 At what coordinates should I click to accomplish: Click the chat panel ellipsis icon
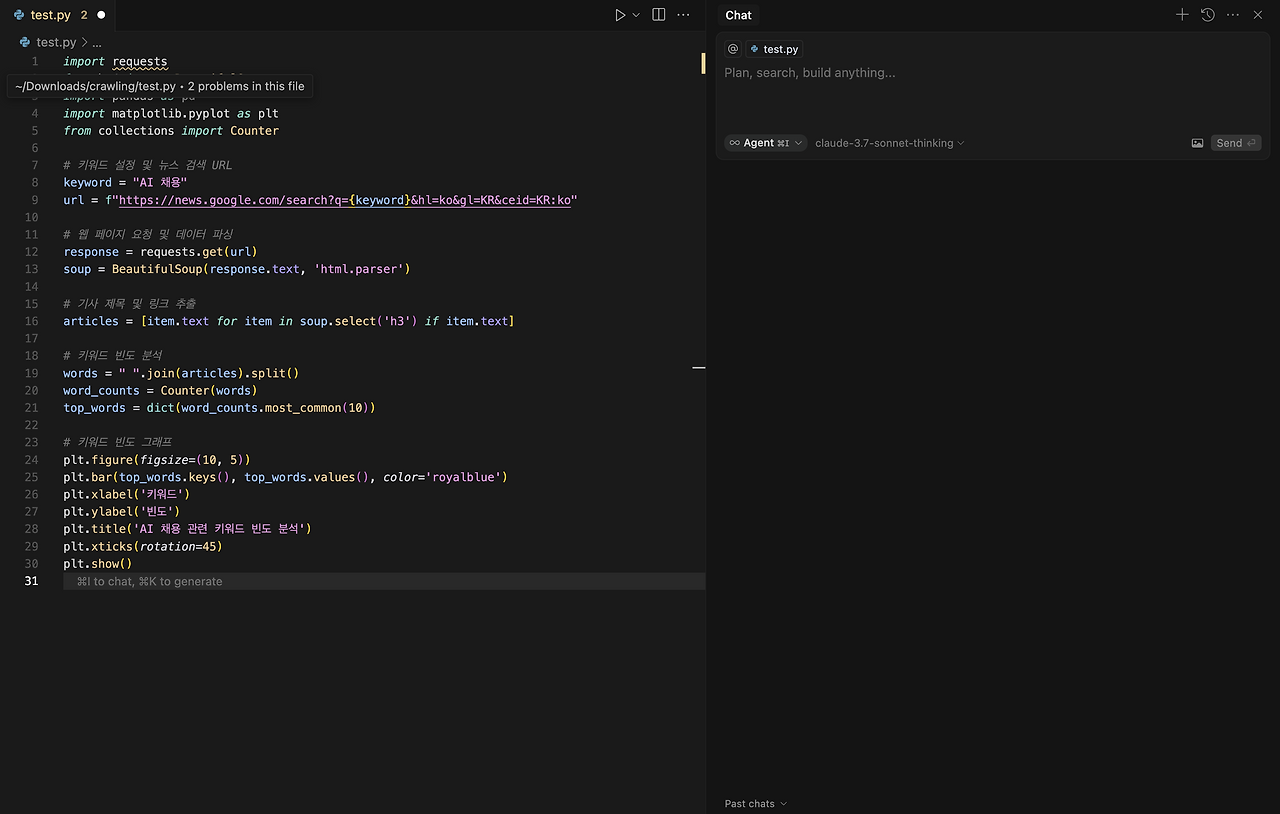[1232, 14]
